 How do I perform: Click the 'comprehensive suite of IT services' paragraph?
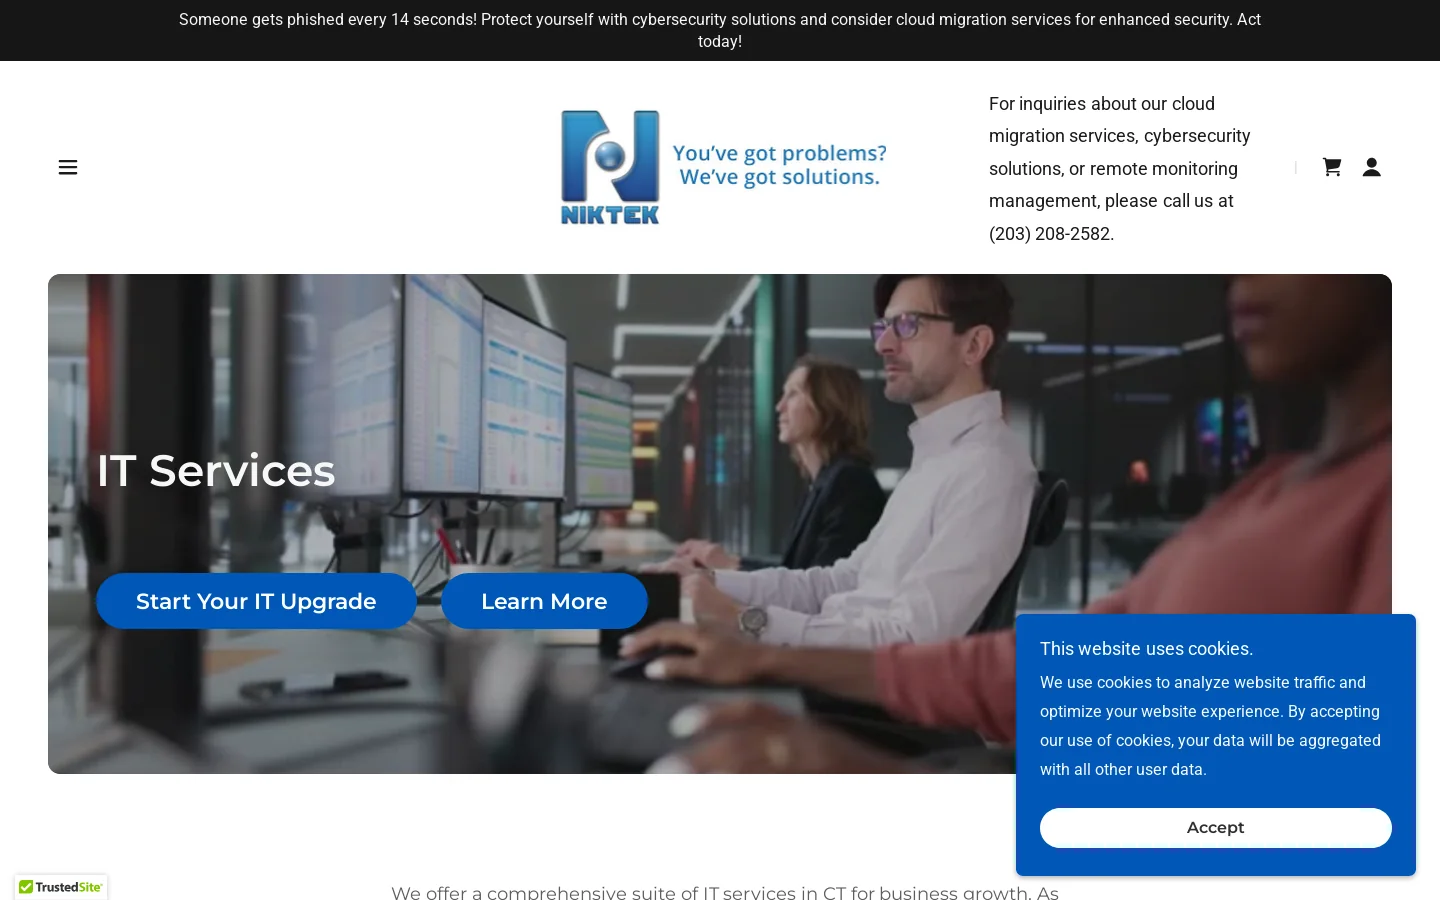725,892
